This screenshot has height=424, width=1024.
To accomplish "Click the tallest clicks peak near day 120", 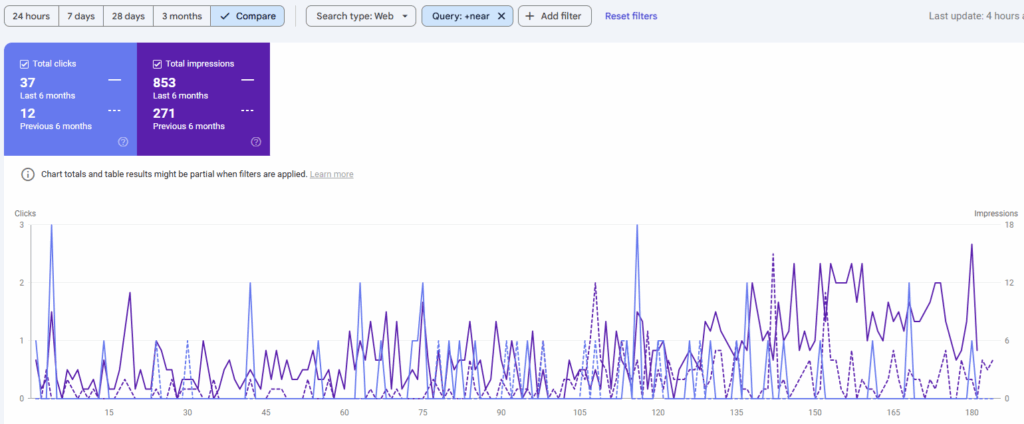I will 637,227.
